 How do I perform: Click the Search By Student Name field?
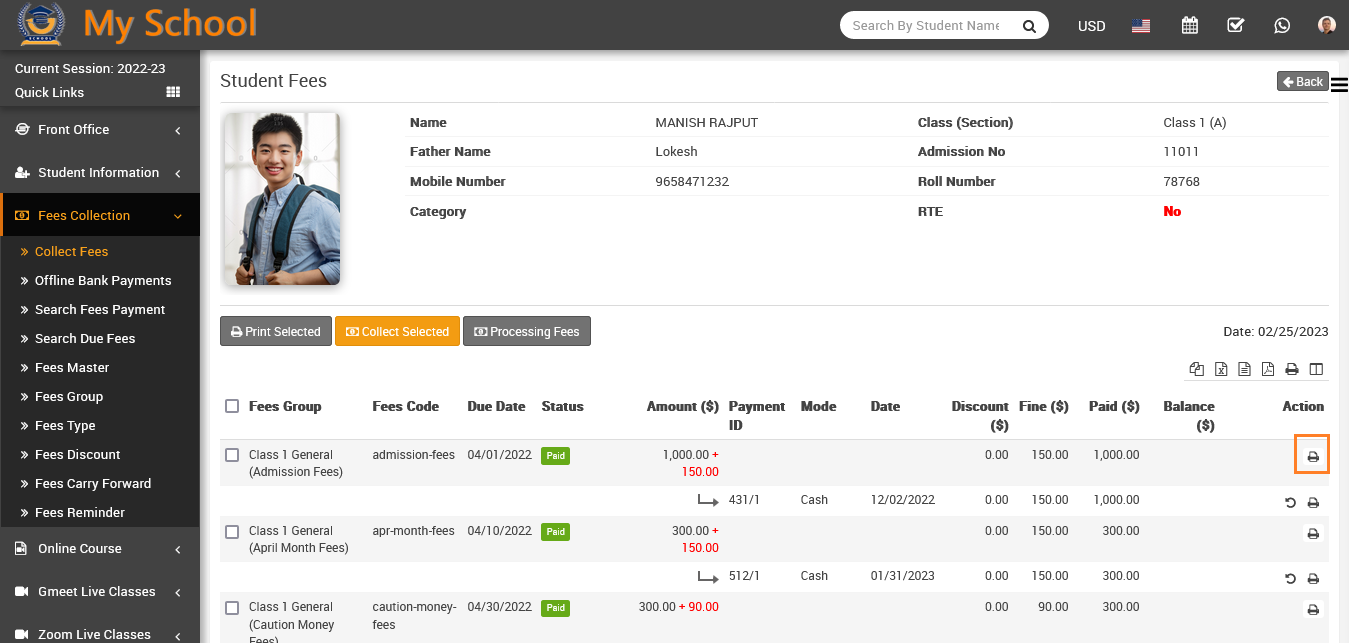[926, 26]
